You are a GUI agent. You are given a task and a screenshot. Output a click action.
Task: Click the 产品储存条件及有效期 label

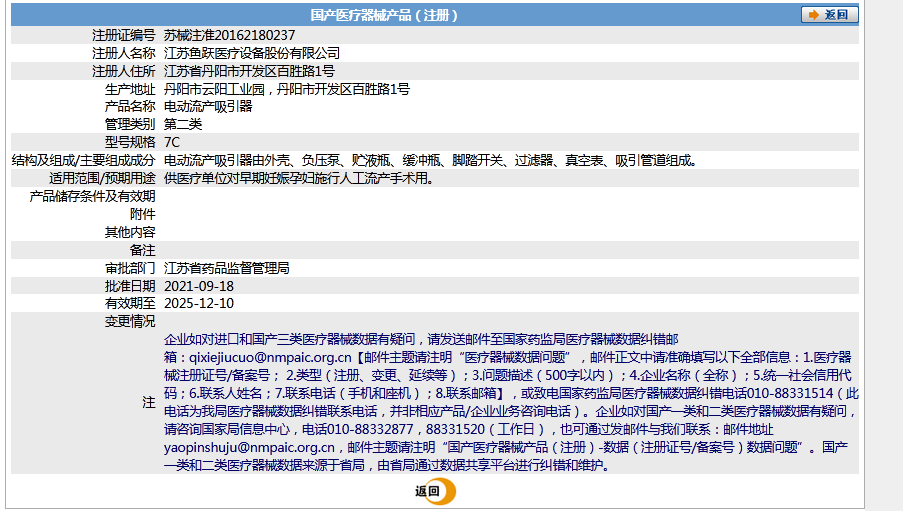pyautogui.click(x=92, y=196)
